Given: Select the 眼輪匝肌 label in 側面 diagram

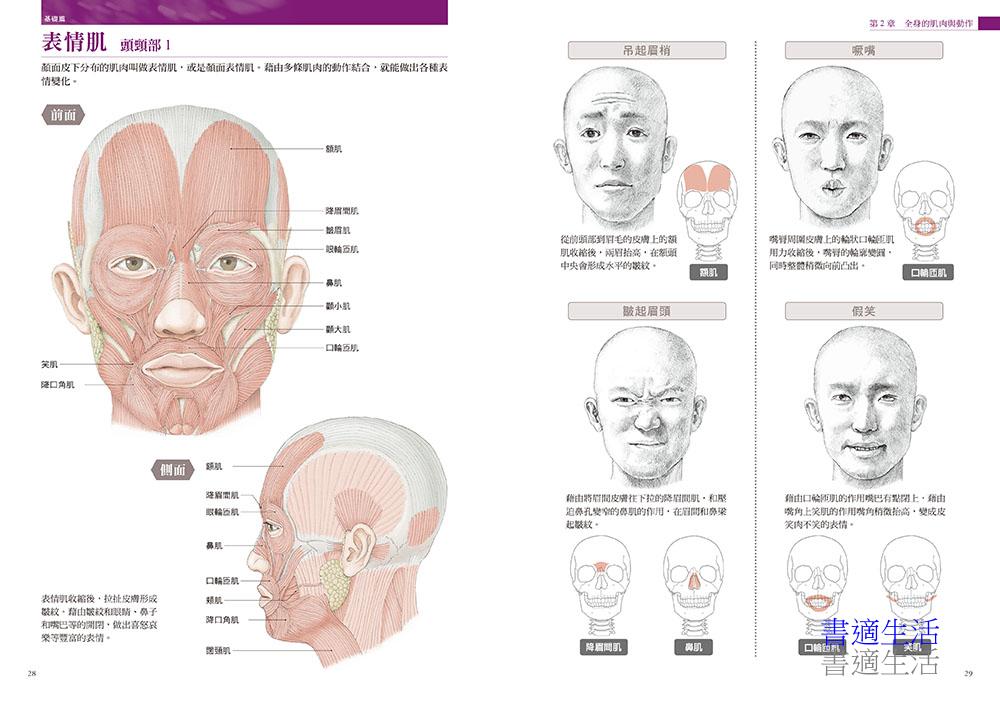Looking at the screenshot, I should pos(222,511).
